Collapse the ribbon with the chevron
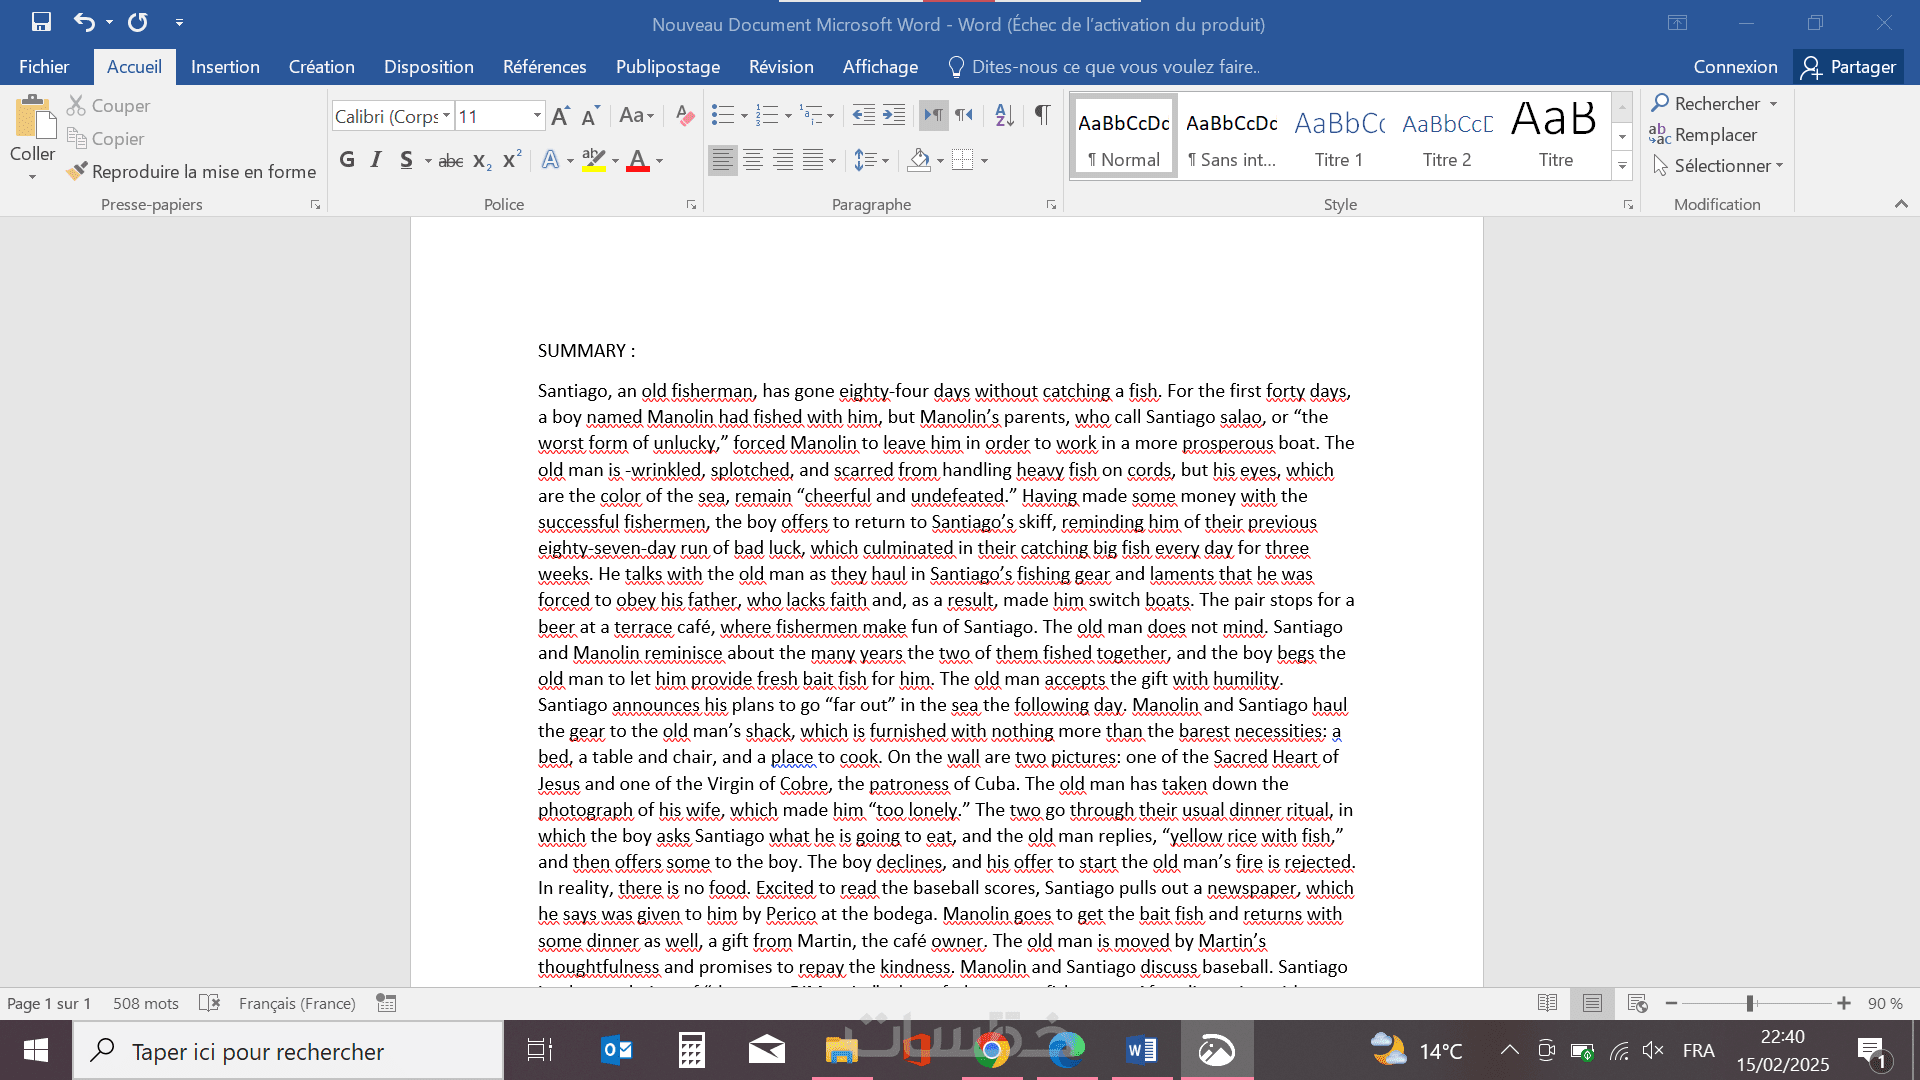The image size is (1920, 1080). [1901, 204]
